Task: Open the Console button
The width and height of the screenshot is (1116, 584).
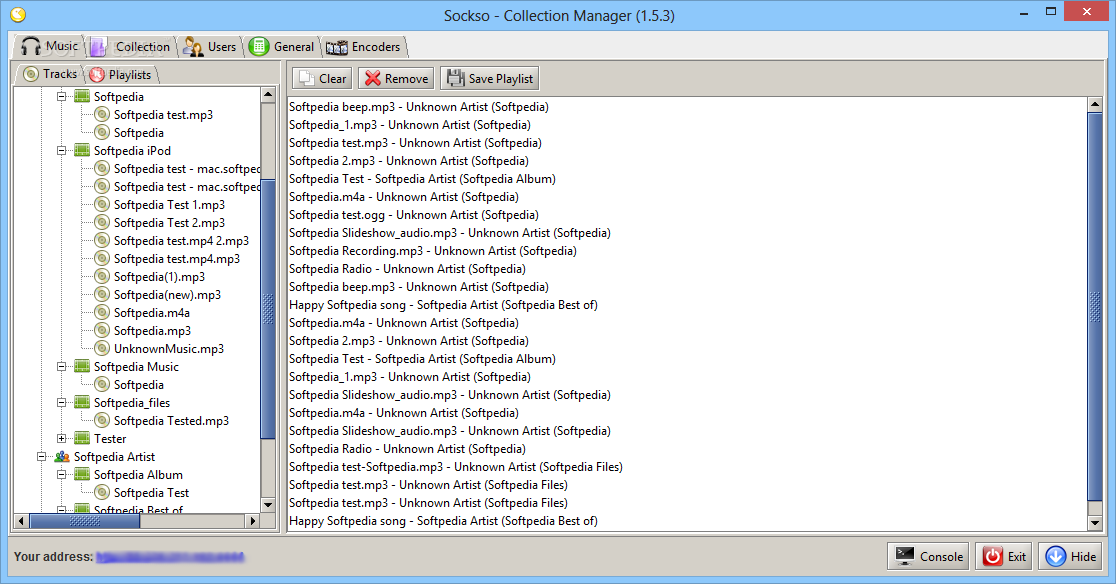Action: (x=929, y=557)
